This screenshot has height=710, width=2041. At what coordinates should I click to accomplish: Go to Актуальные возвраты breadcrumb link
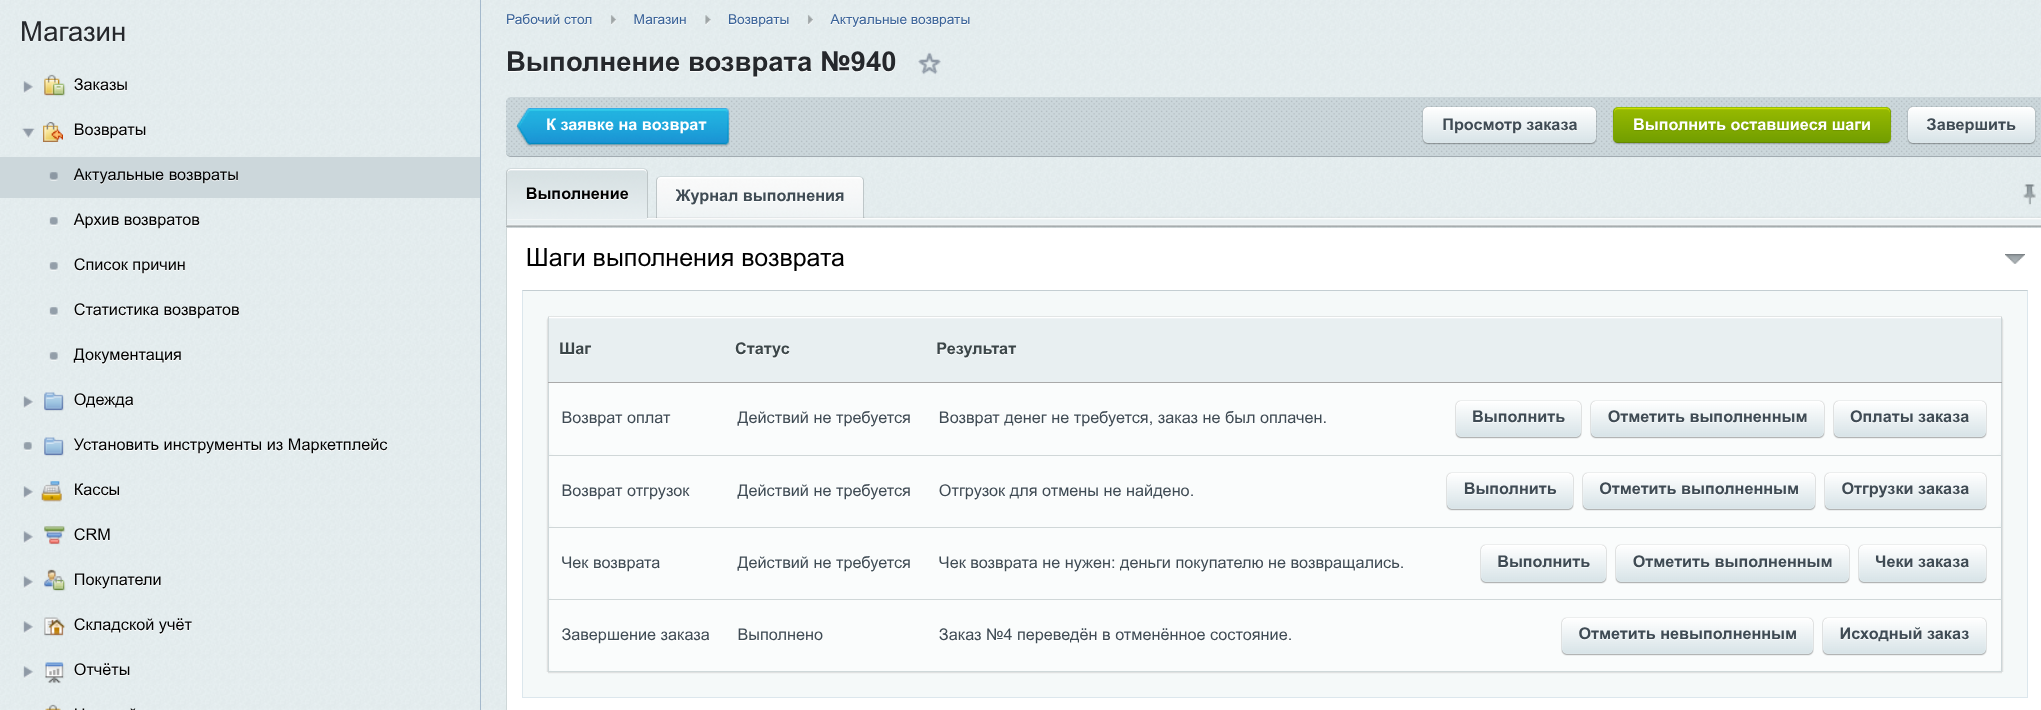[900, 19]
